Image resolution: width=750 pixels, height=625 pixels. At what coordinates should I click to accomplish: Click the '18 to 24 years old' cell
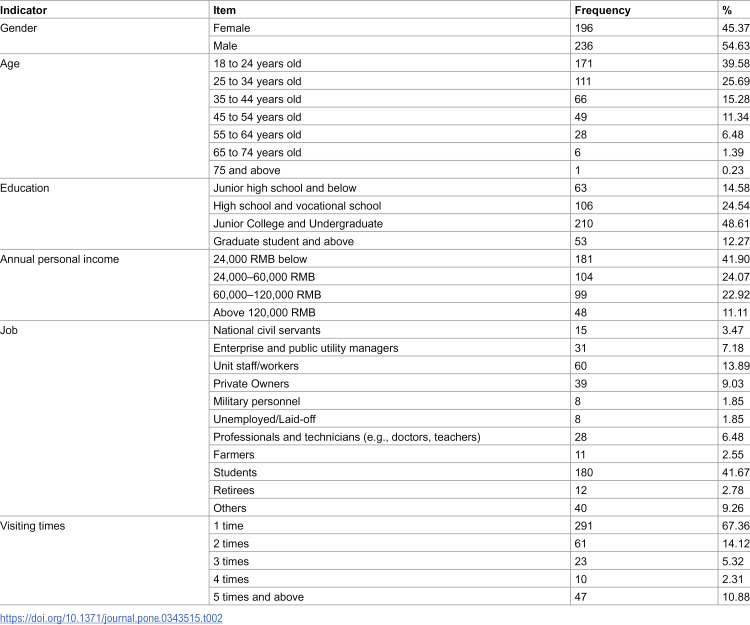[257, 64]
